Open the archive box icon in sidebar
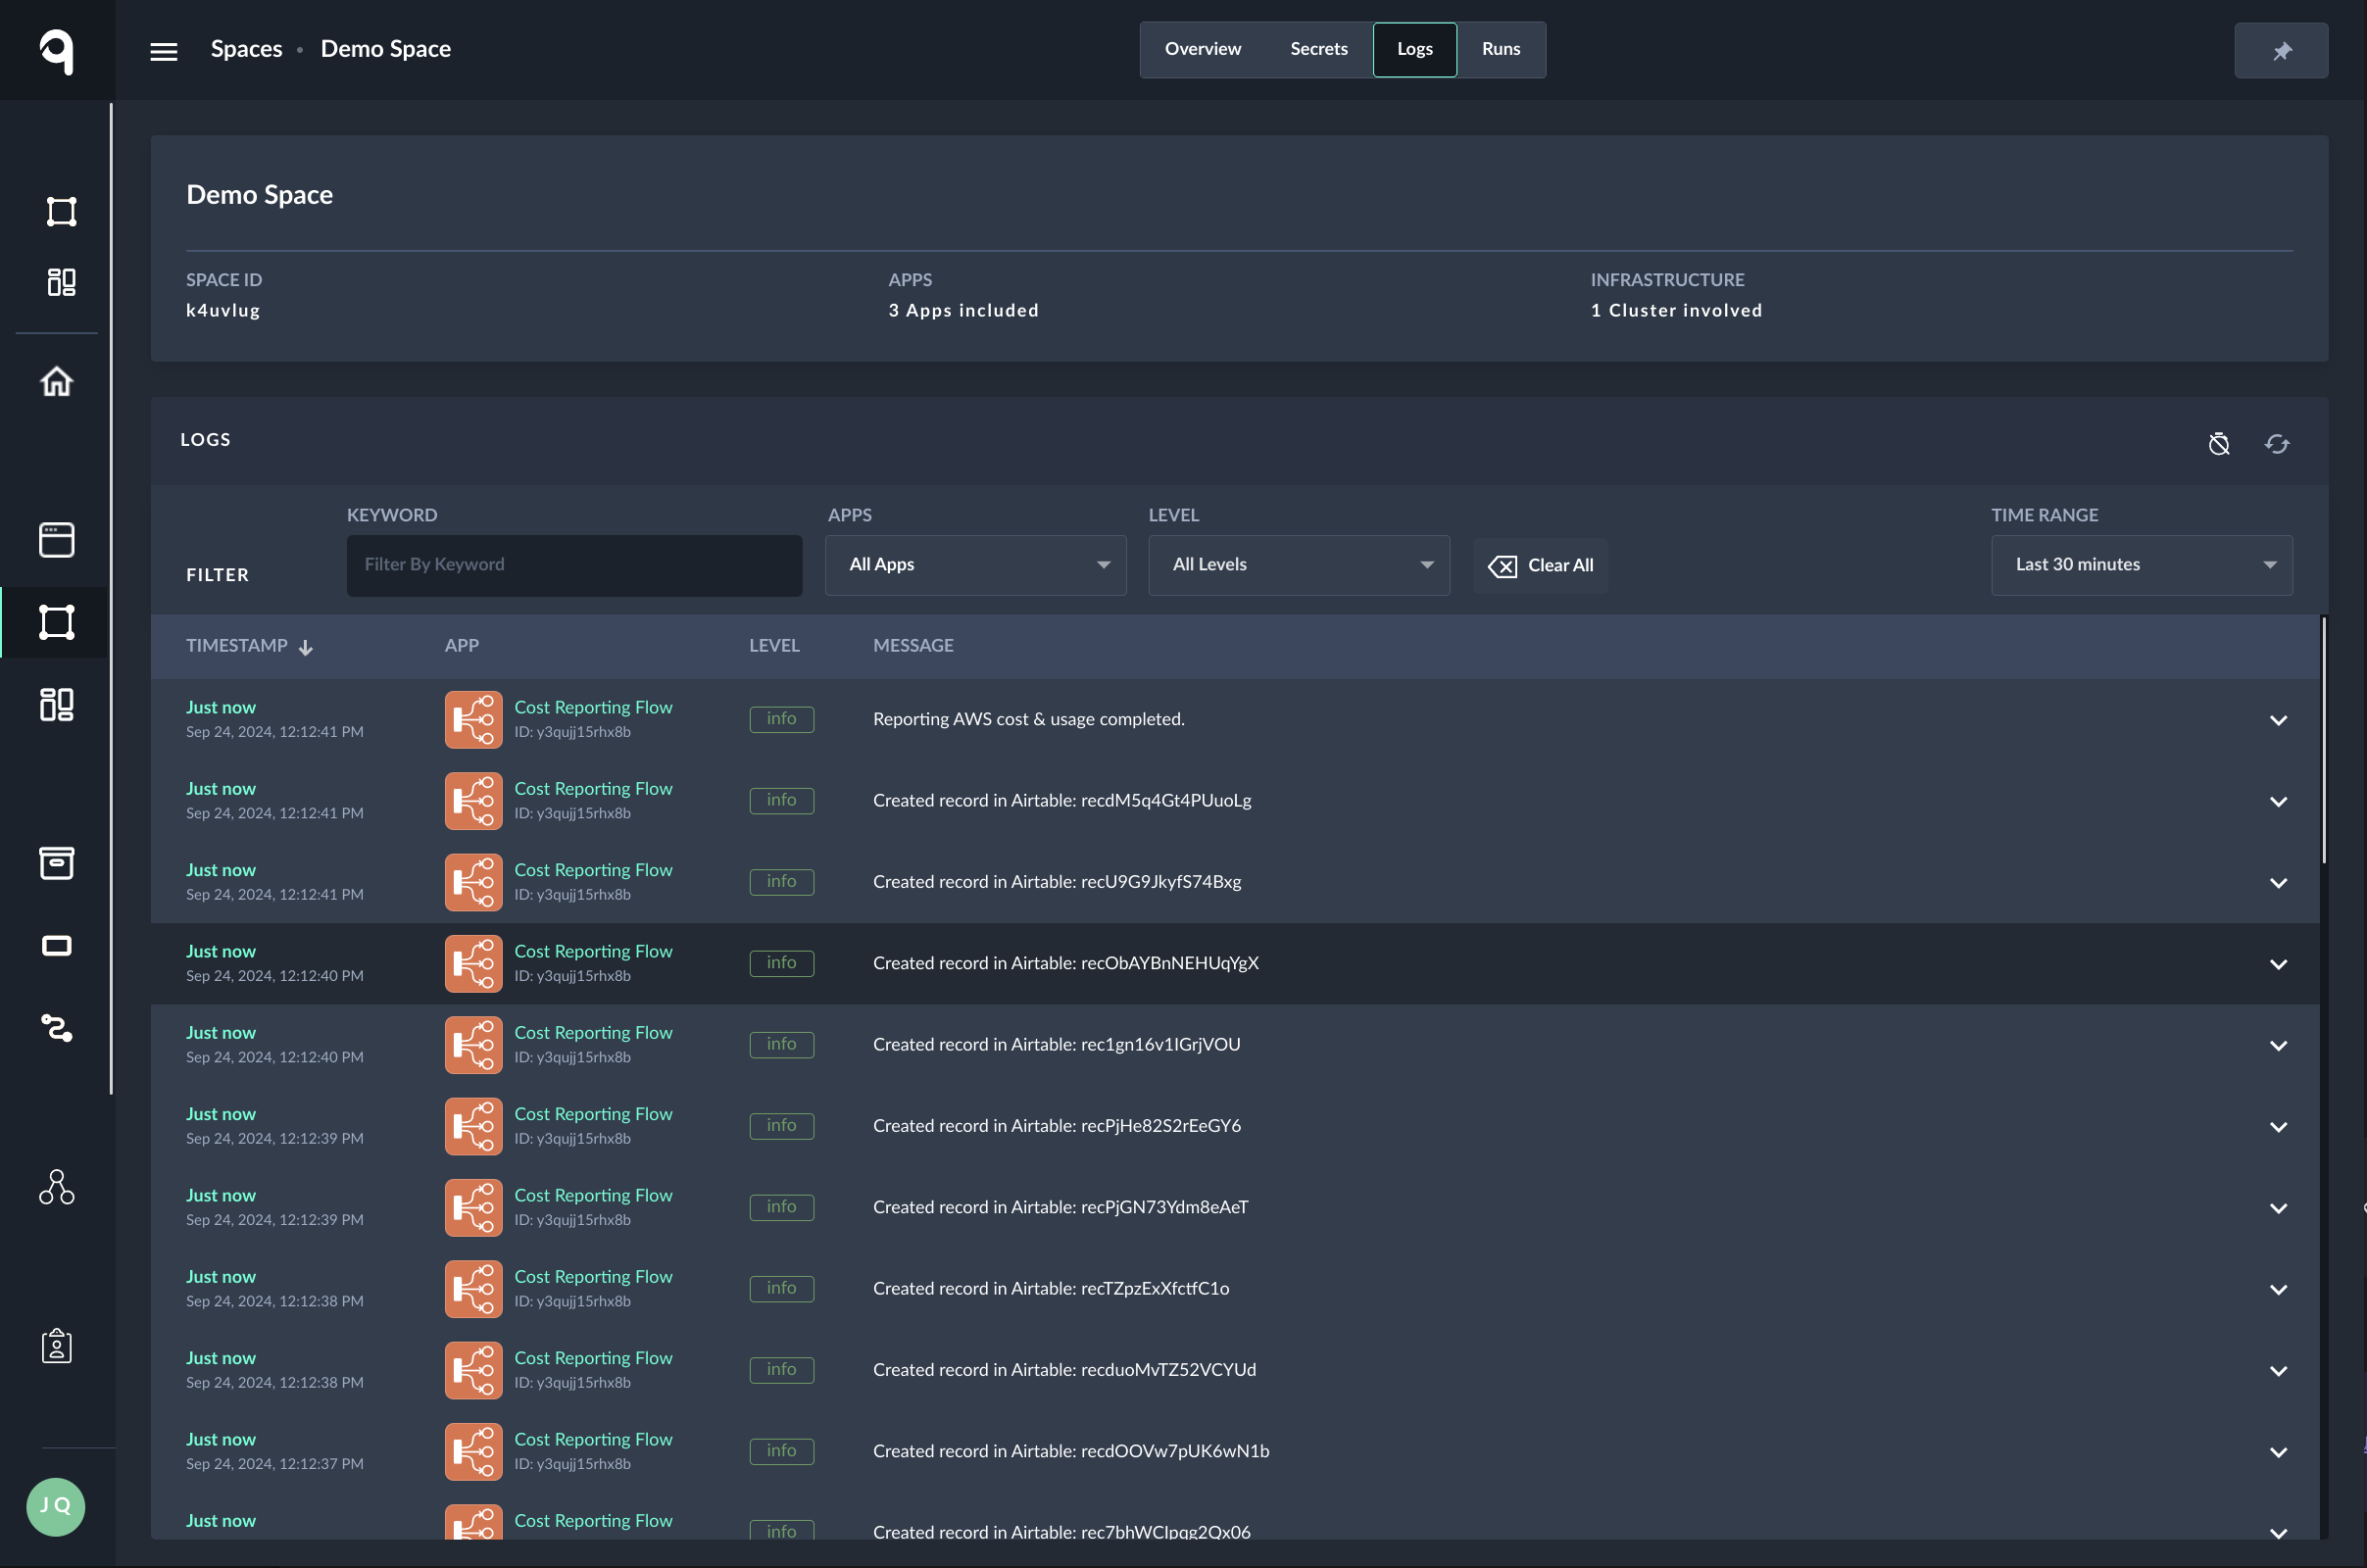This screenshot has width=2367, height=1568. point(57,863)
